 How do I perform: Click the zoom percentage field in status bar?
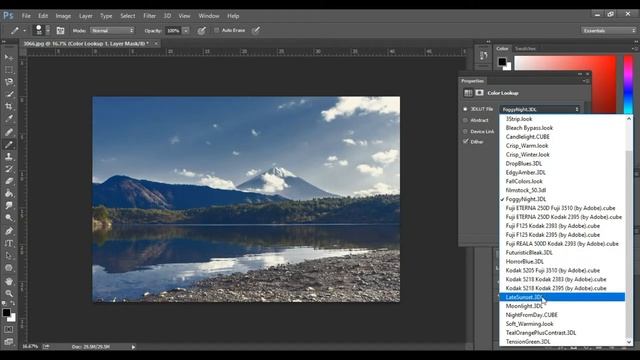(x=30, y=347)
